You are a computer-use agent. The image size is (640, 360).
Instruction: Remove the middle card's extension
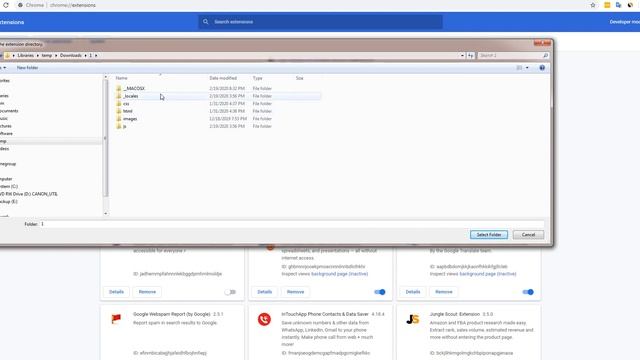coord(296,292)
